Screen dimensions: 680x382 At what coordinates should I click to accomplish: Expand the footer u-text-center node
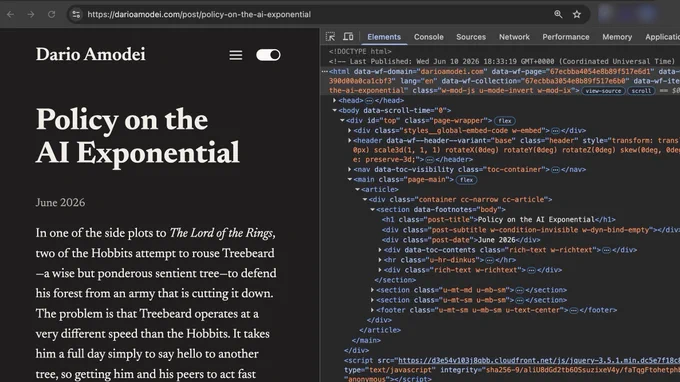tap(372, 310)
